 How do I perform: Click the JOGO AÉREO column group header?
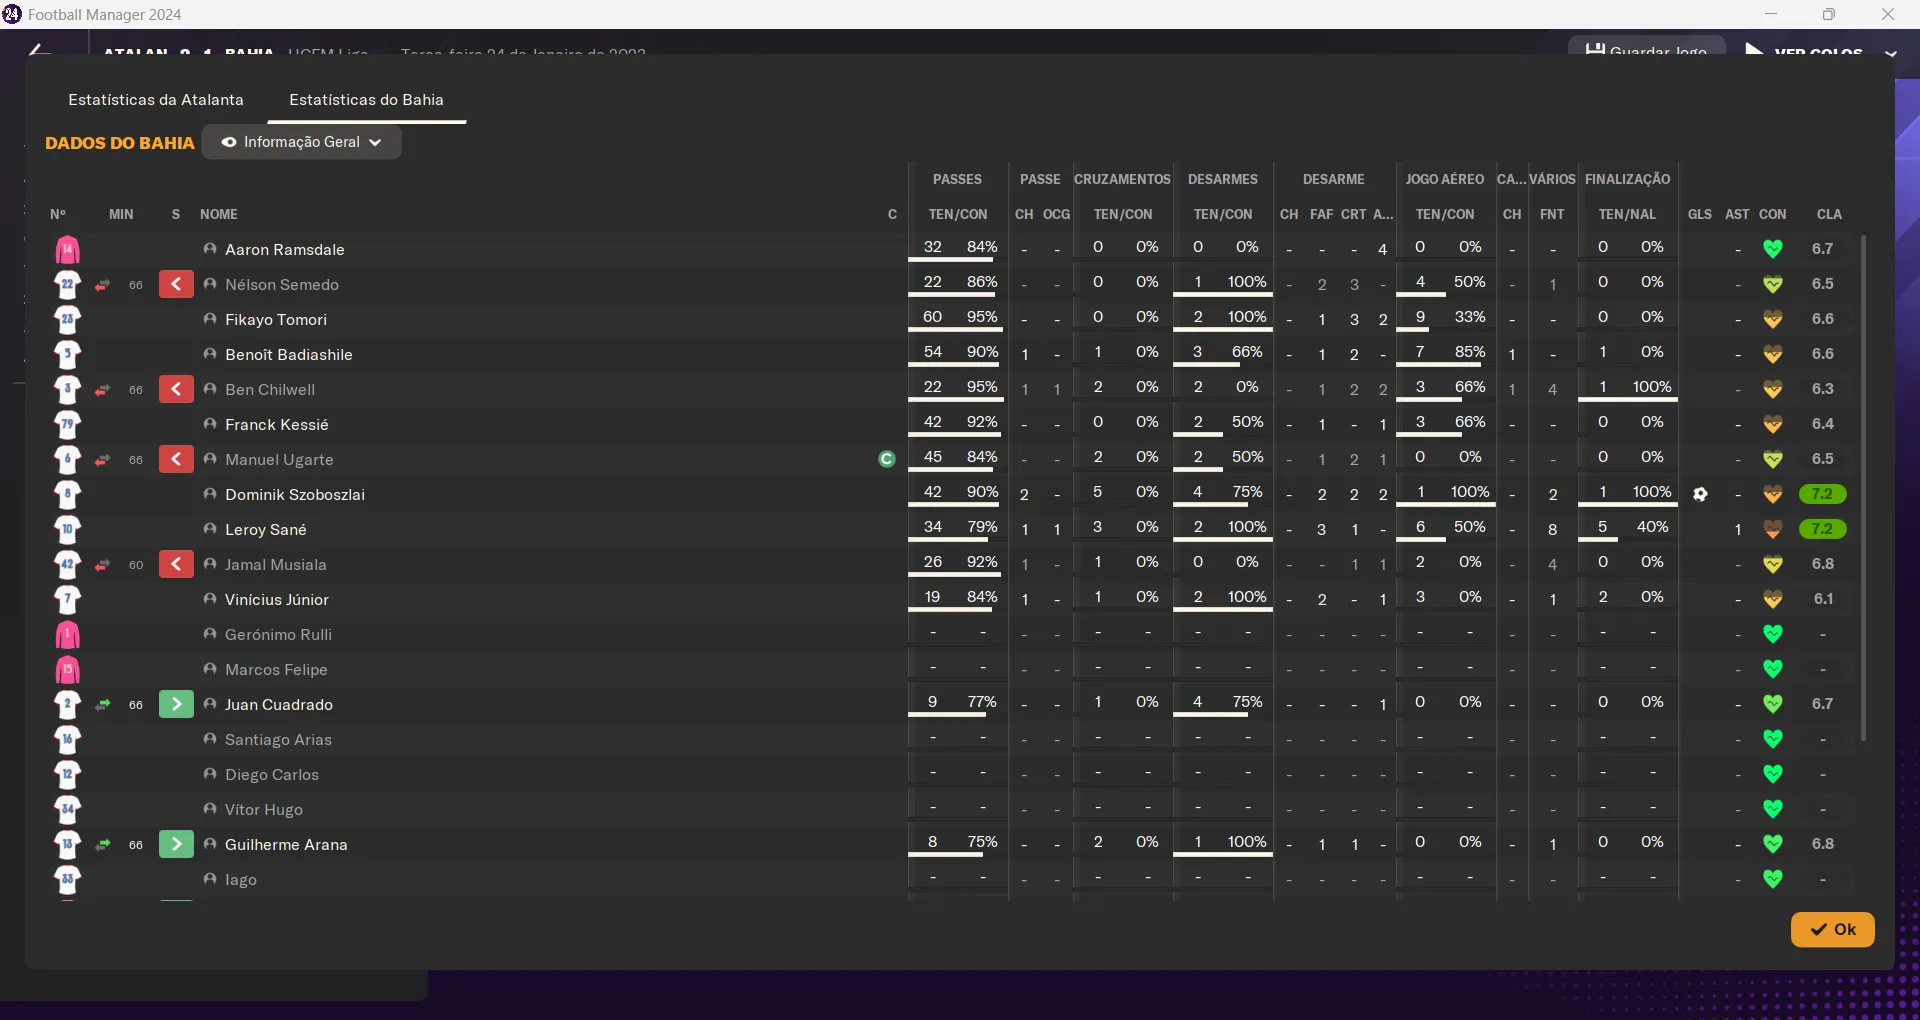[1445, 179]
